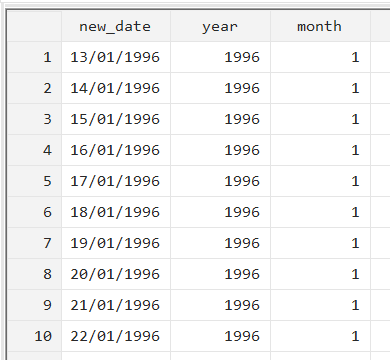Select row number 5 header
Image resolution: width=390 pixels, height=360 pixels.
pyautogui.click(x=35, y=181)
